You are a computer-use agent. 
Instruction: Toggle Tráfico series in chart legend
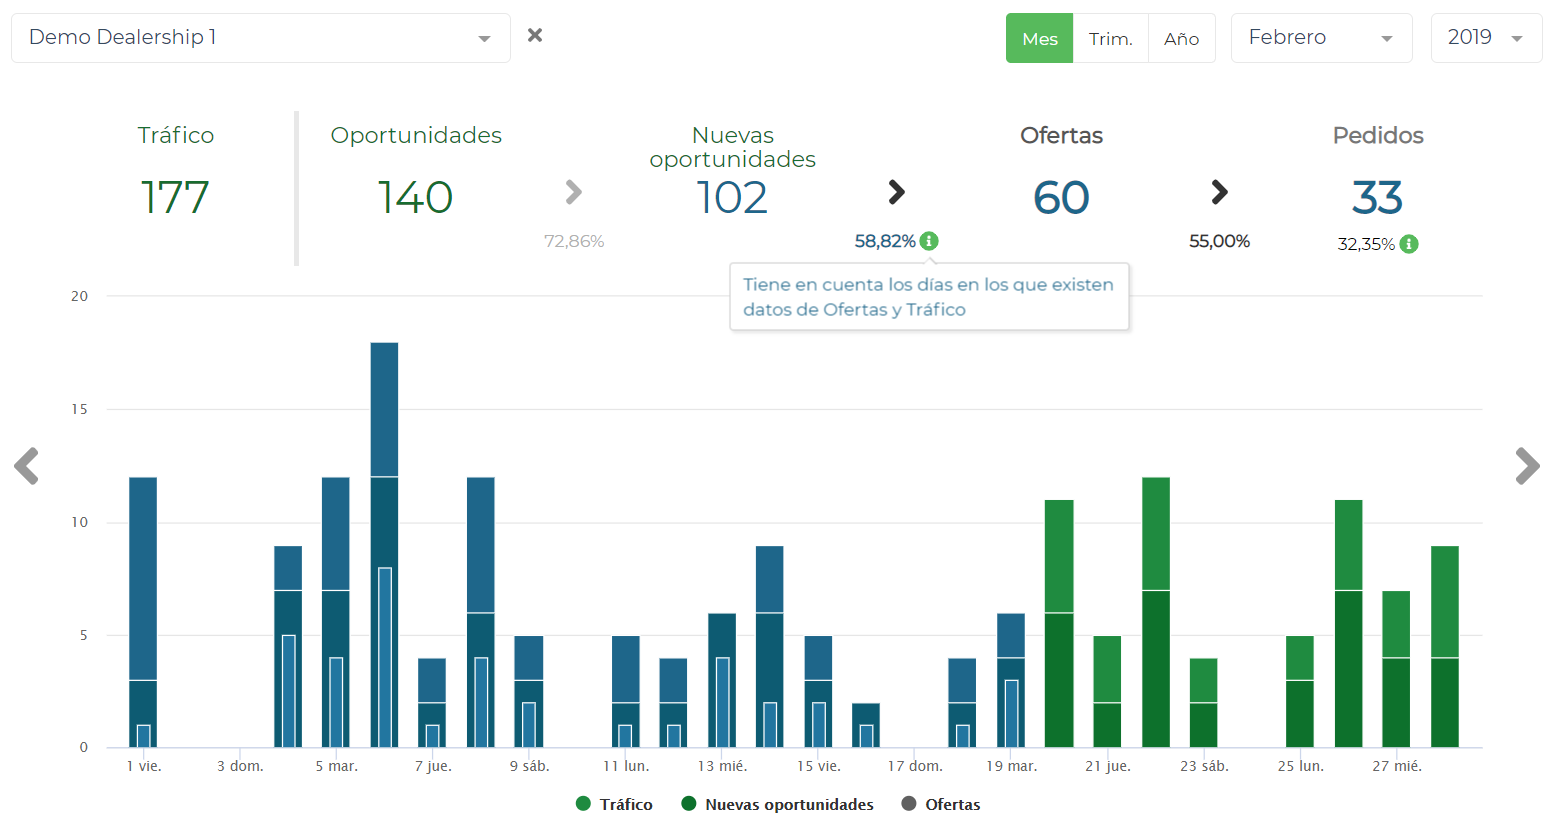coord(614,804)
